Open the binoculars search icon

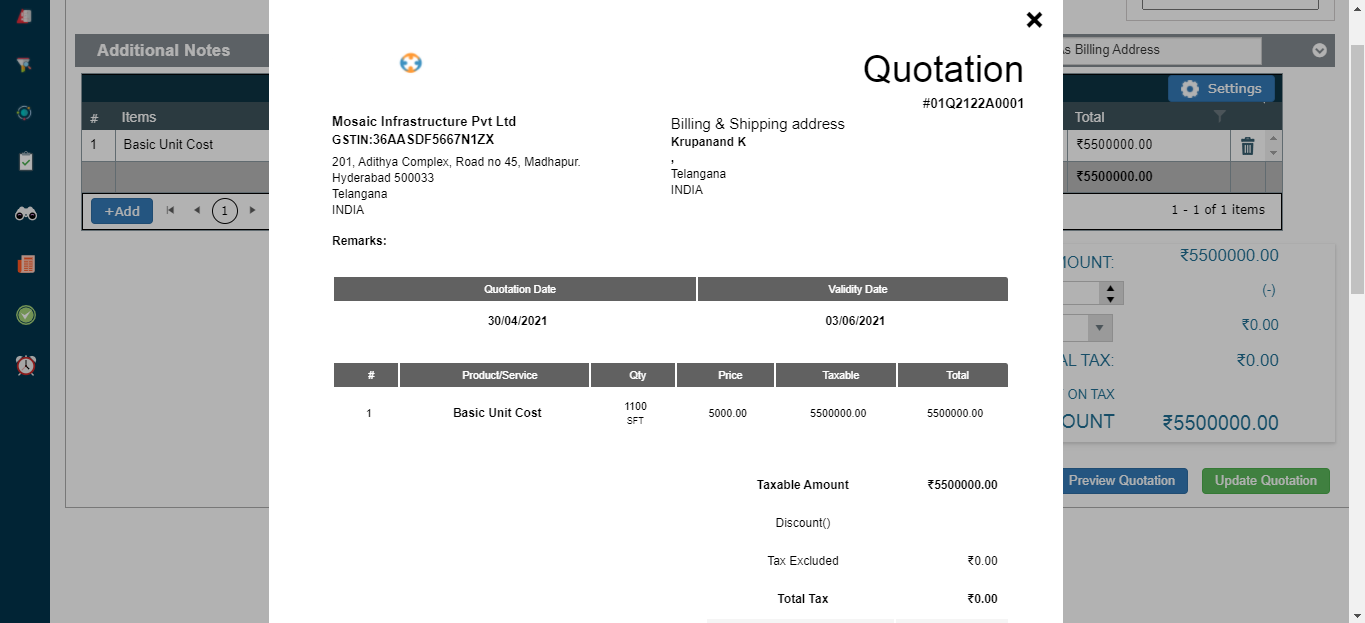tap(25, 213)
